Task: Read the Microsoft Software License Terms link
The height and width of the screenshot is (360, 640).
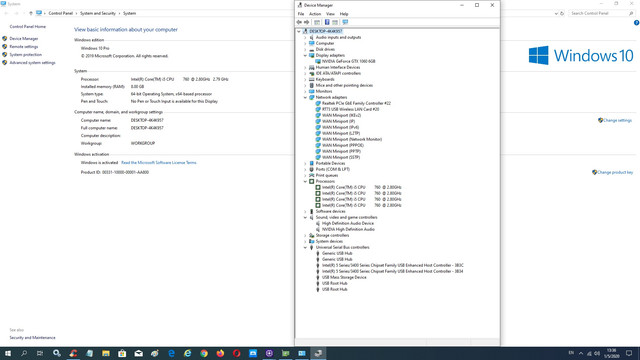Action: coord(159,162)
